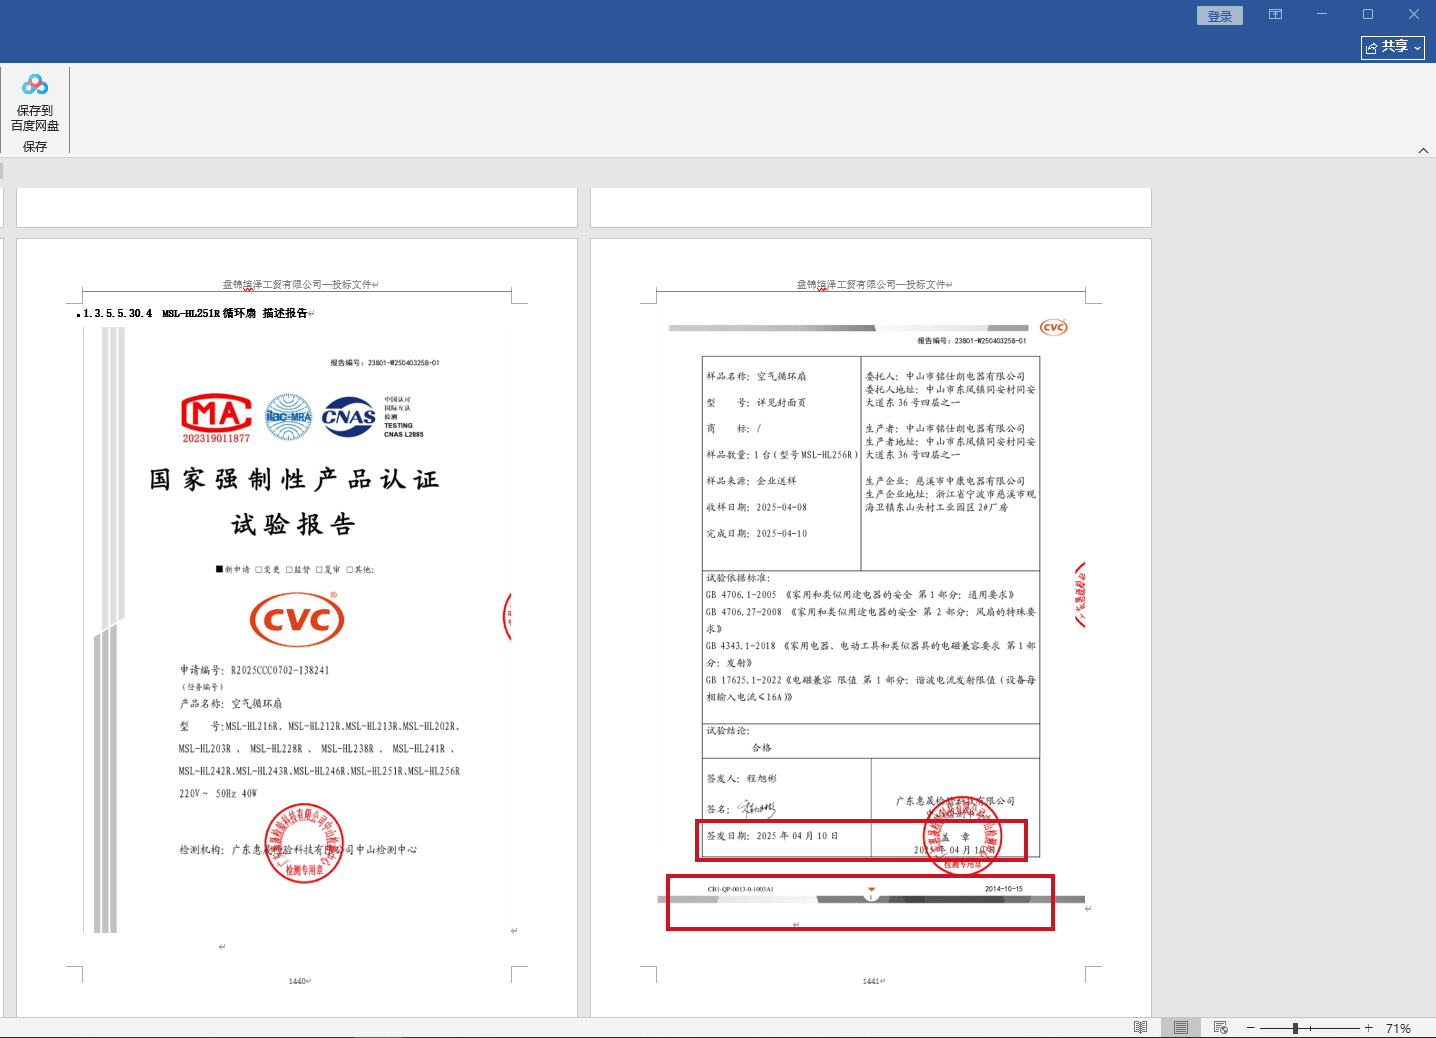1436x1038 pixels.
Task: Click the 'GB 4706.1-2005' standard line
Action: 860,595
